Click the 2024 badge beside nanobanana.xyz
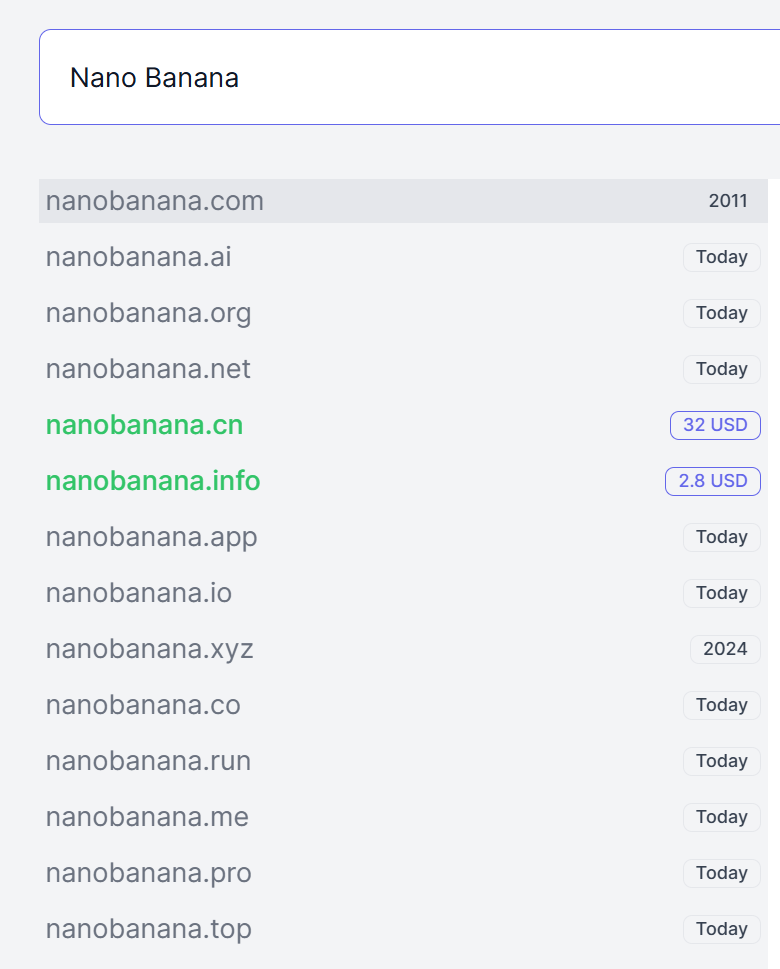Viewport: 780px width, 969px height. (x=725, y=649)
